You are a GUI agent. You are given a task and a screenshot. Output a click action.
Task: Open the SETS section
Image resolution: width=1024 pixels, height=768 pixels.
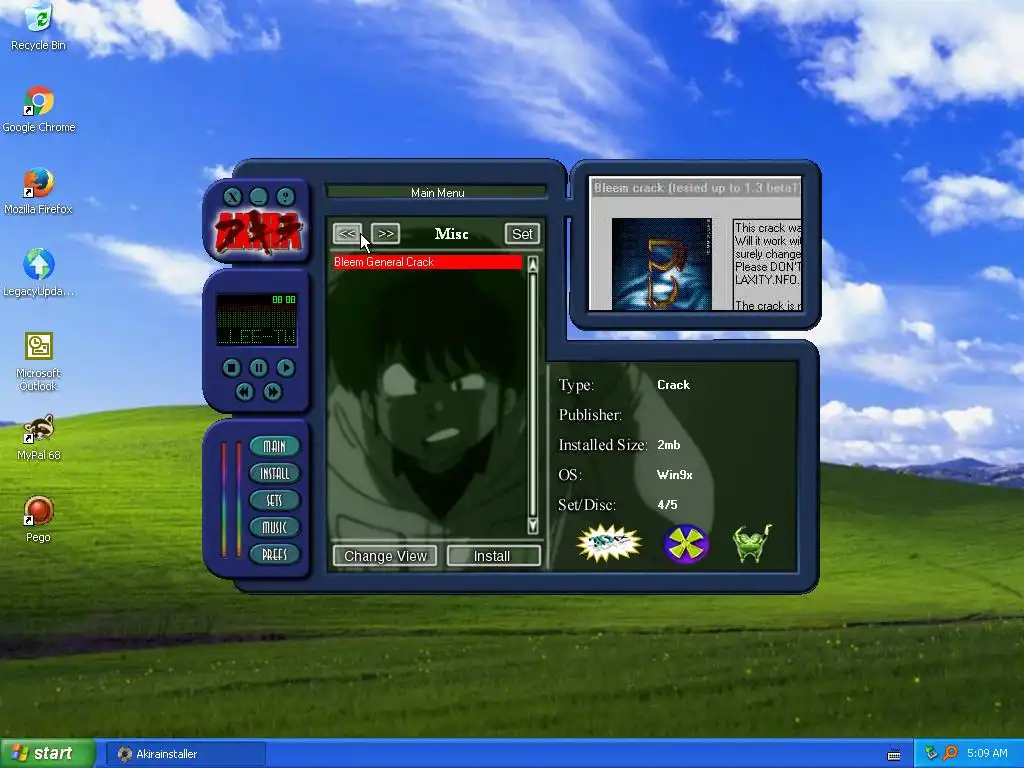click(274, 500)
